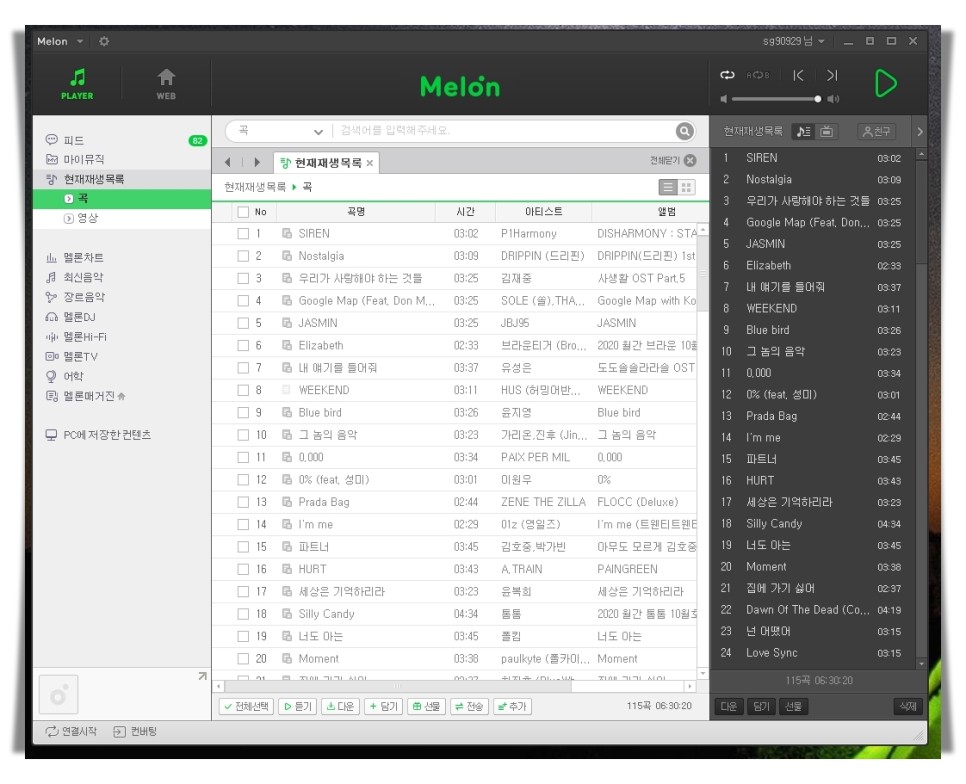This screenshot has height=784, width=966.
Task: Click the 삭제 button in right panel
Action: (907, 706)
